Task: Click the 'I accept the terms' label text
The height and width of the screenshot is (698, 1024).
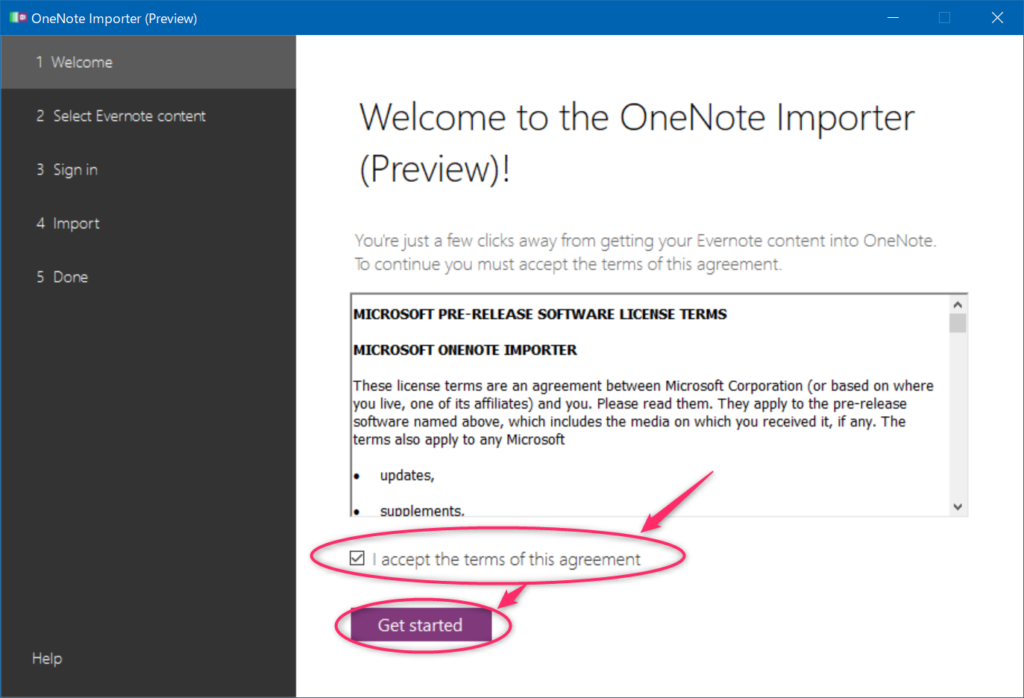Action: [x=507, y=560]
